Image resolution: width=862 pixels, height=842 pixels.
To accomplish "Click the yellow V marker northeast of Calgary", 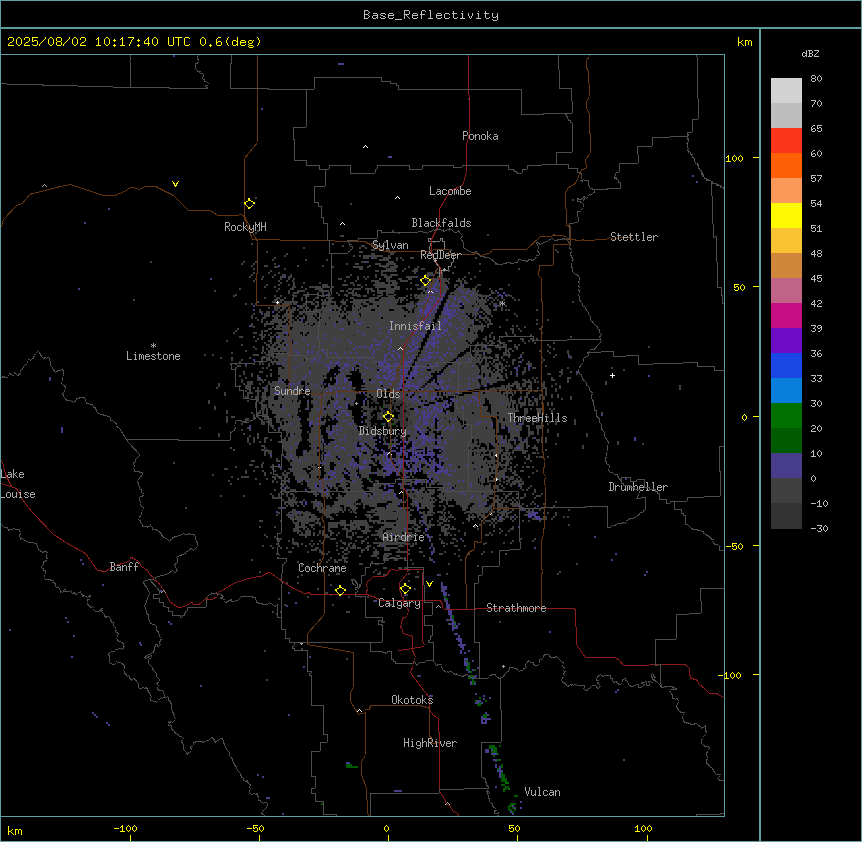I will (429, 584).
